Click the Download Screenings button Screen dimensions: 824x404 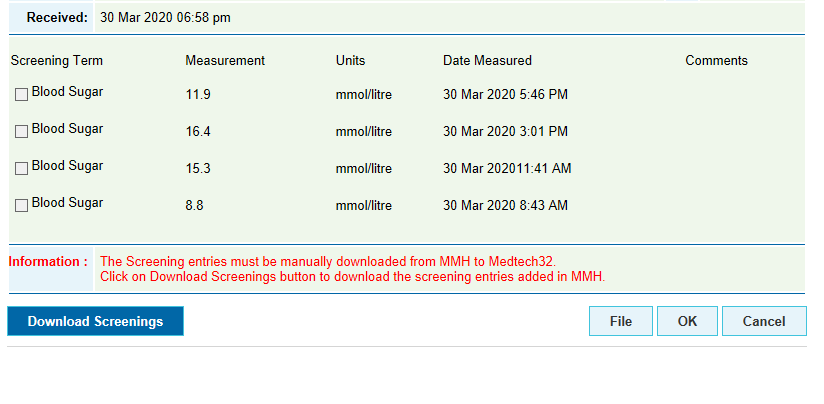click(95, 321)
